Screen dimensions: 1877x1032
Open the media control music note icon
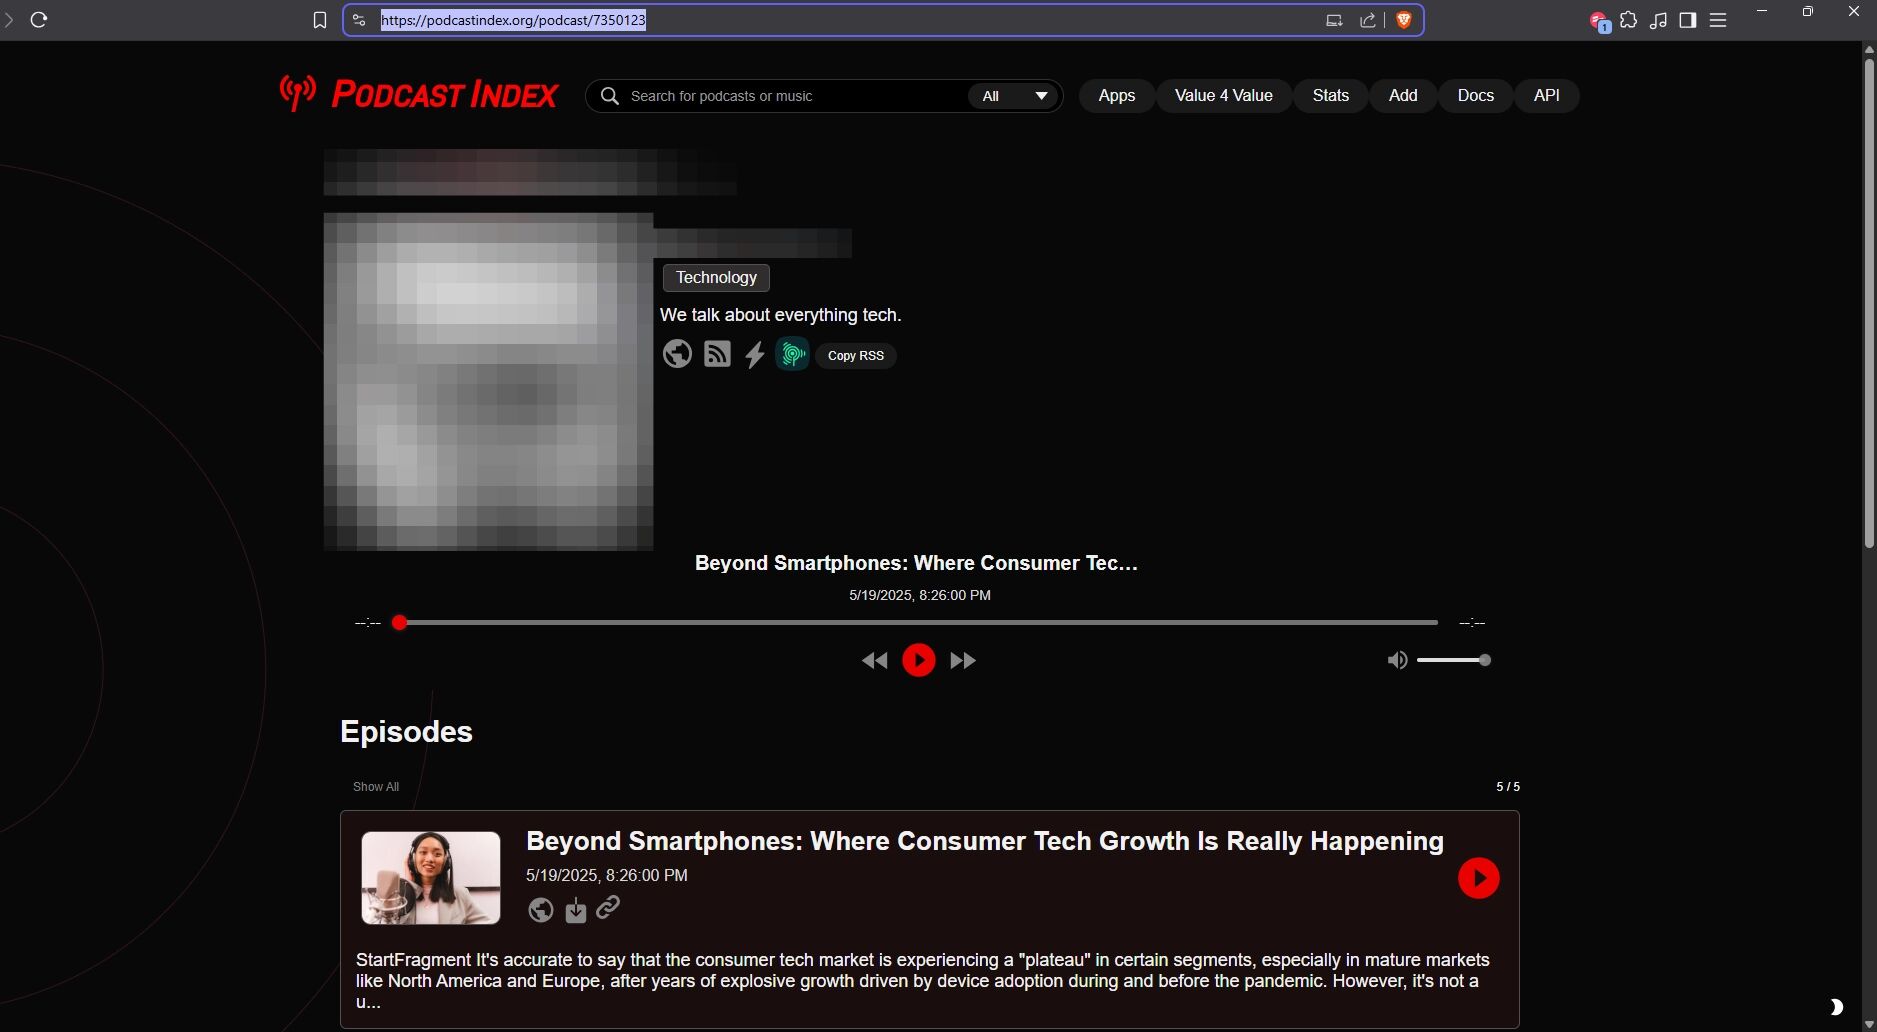pos(1658,20)
